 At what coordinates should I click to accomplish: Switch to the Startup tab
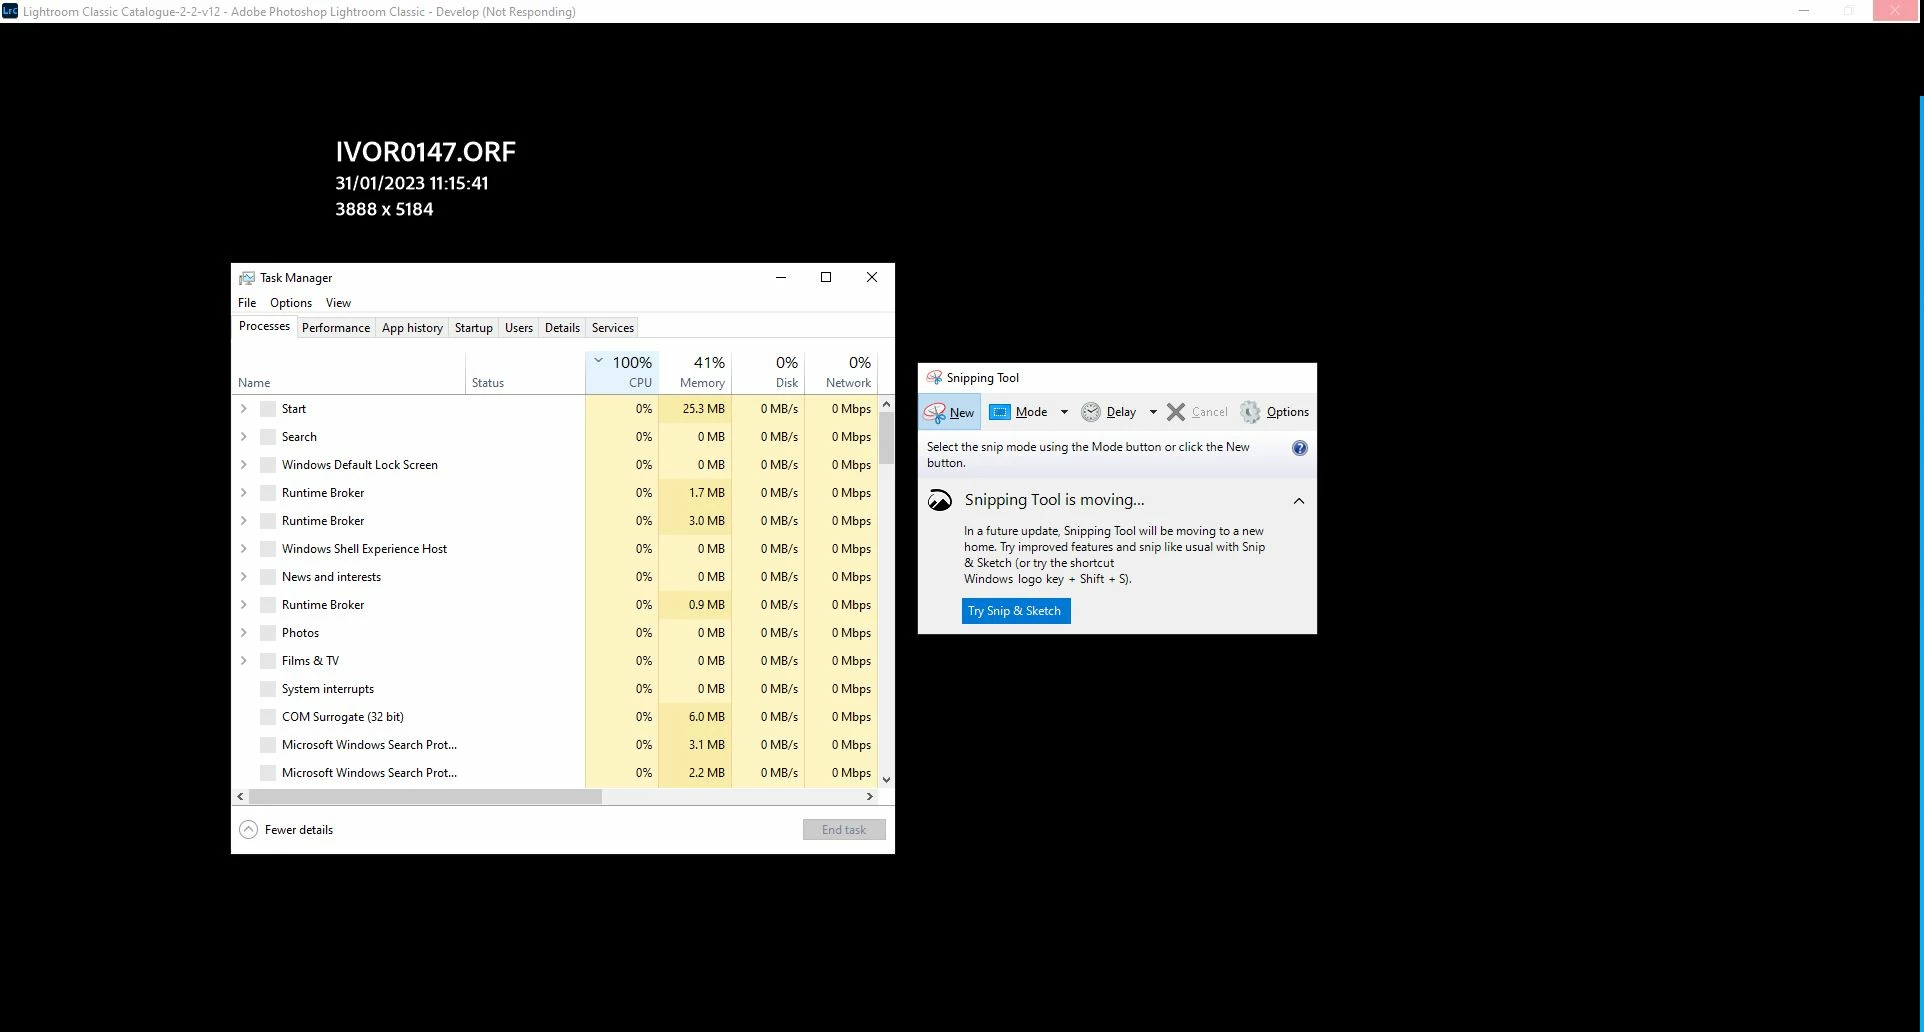pyautogui.click(x=474, y=328)
